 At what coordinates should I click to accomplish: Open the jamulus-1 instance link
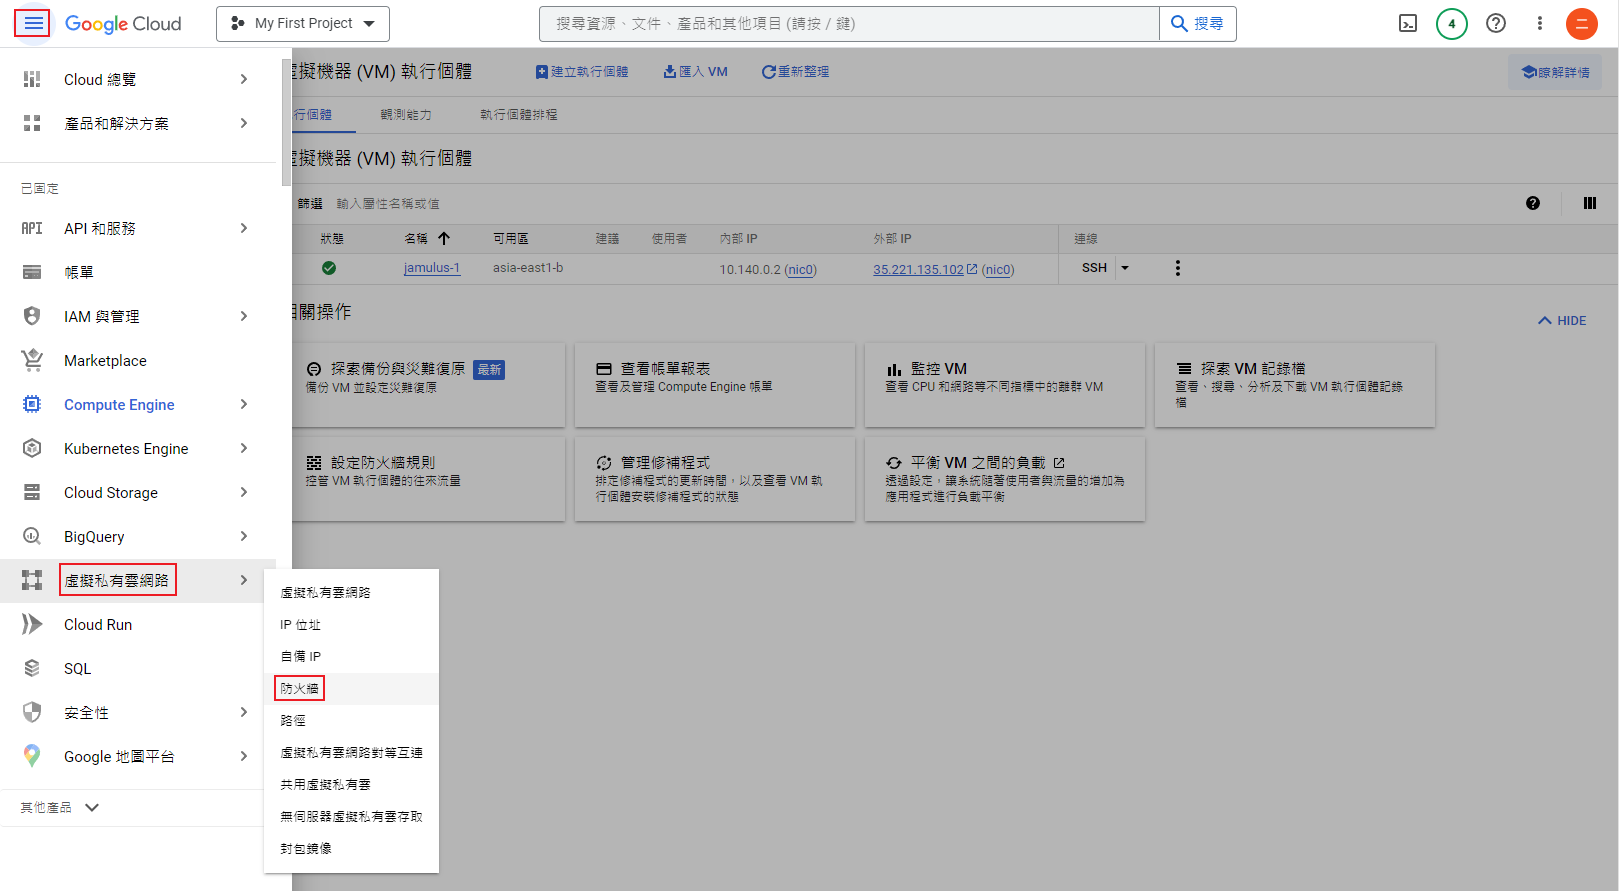[431, 268]
